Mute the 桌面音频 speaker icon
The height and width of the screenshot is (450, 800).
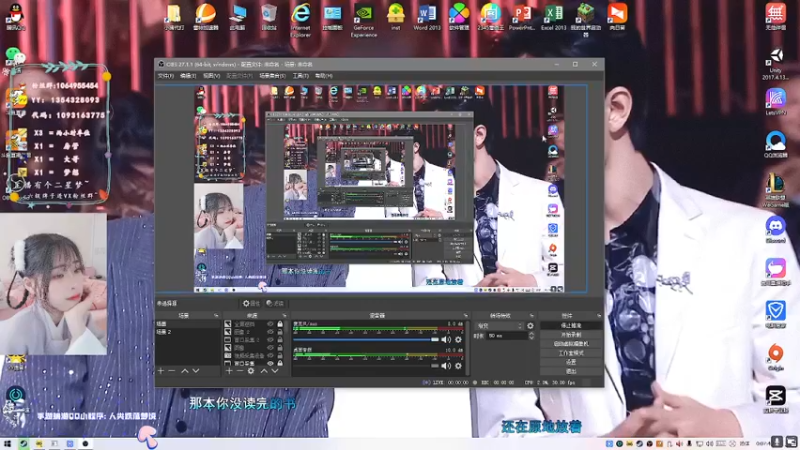446,366
